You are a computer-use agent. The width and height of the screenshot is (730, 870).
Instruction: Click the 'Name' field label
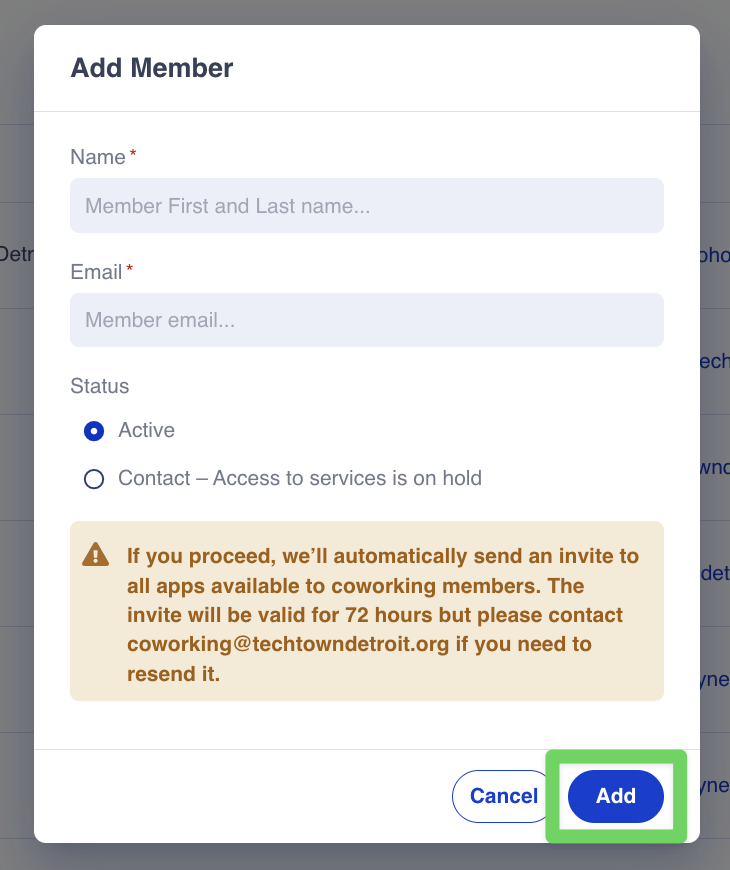click(x=98, y=157)
